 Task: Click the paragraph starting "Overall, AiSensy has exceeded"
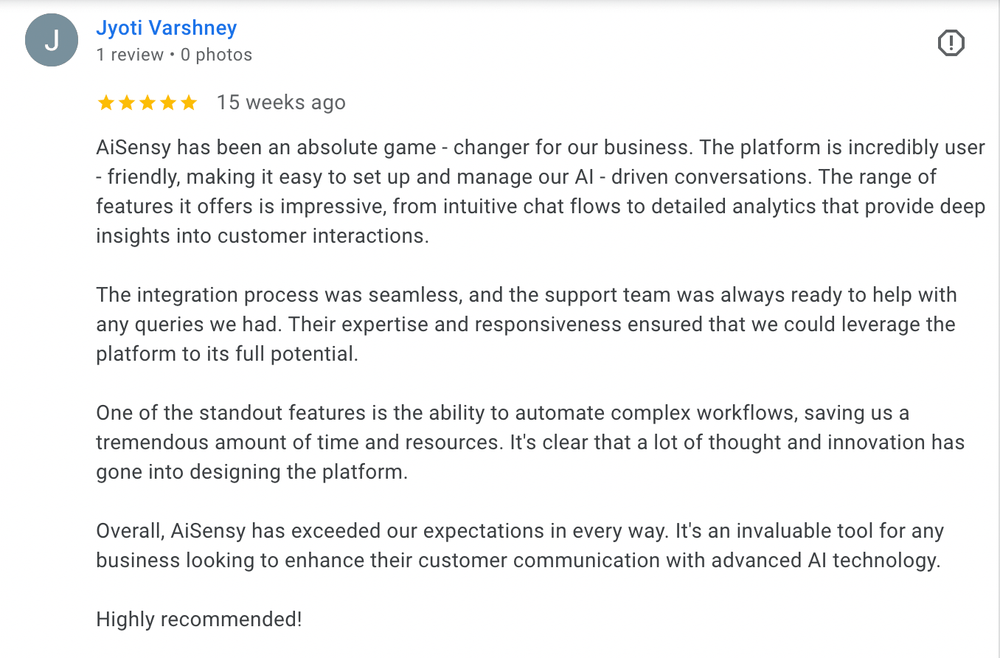coord(520,545)
